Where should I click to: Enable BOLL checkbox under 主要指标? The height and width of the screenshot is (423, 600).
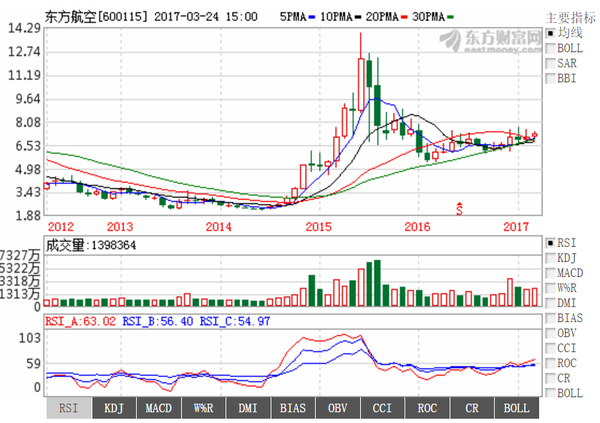[x=550, y=48]
